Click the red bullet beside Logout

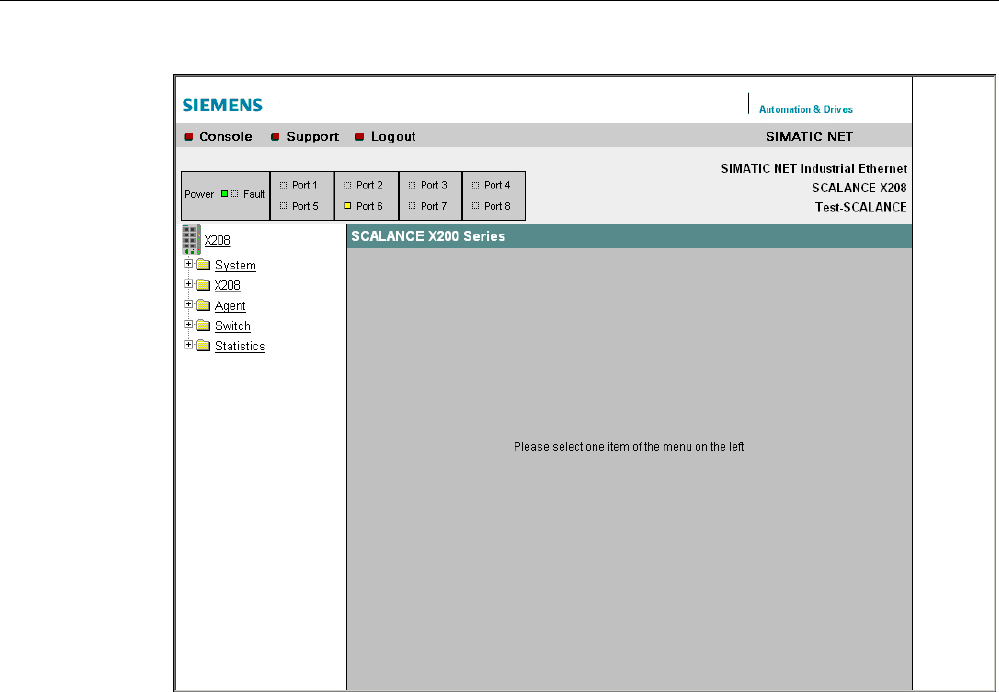click(x=359, y=137)
